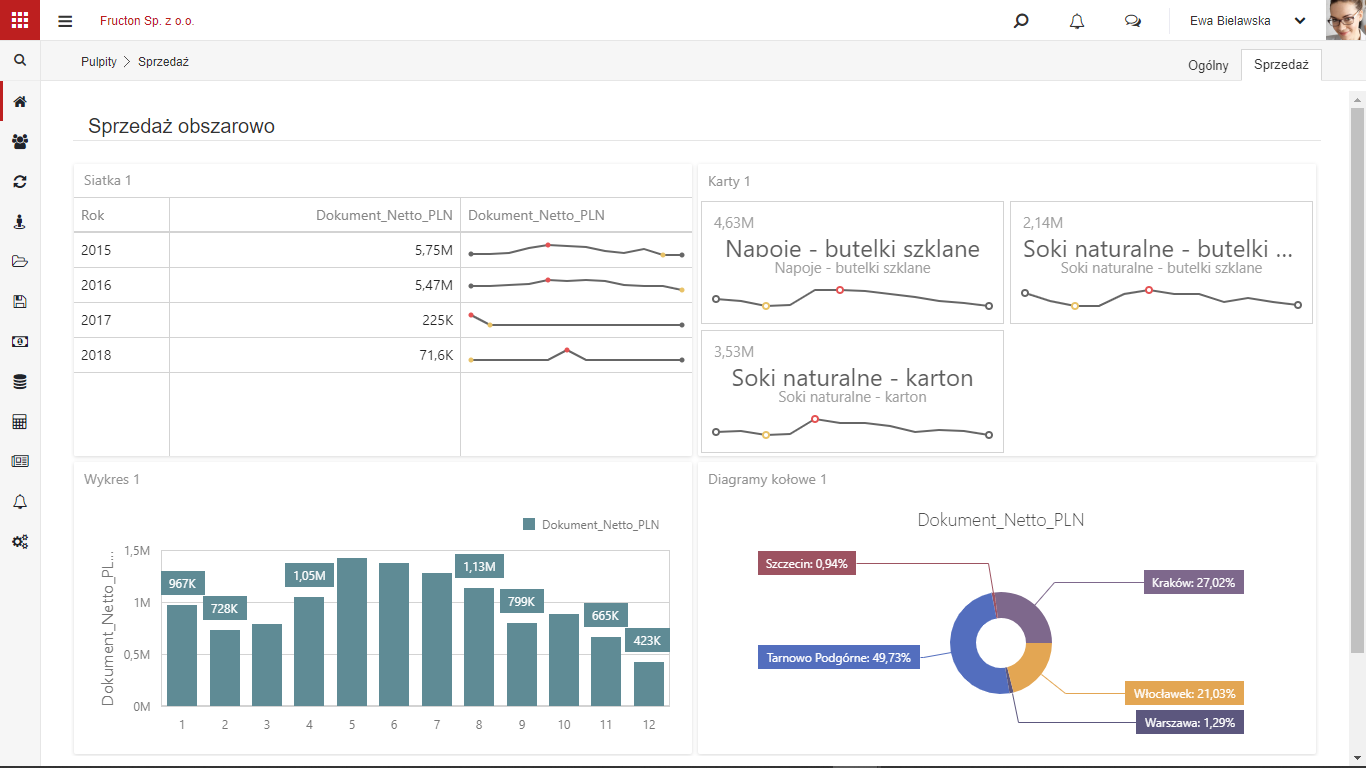Select the refresh arrows sidebar icon

tap(20, 181)
